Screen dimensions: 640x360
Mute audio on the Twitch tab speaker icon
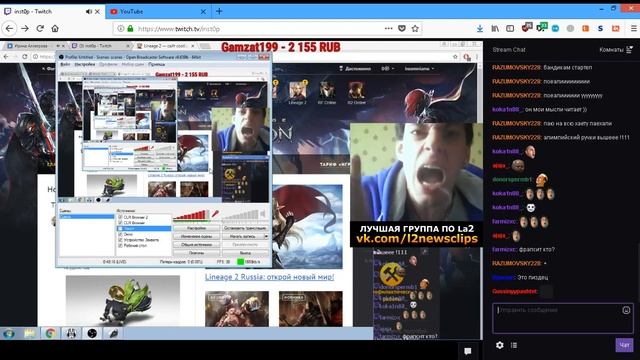89,12
